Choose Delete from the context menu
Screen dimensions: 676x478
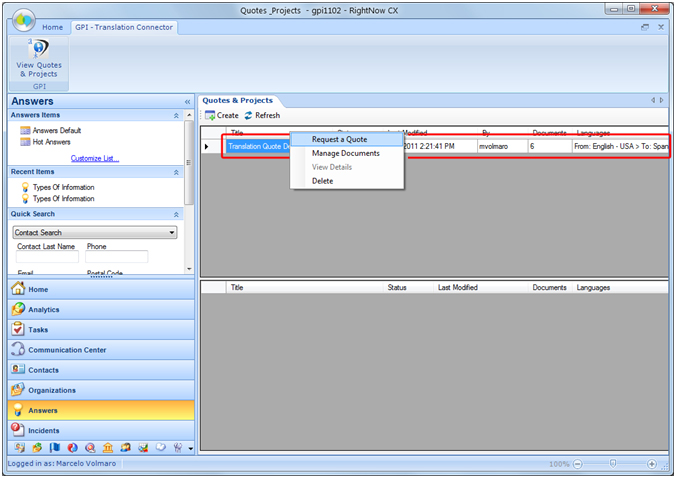click(322, 181)
